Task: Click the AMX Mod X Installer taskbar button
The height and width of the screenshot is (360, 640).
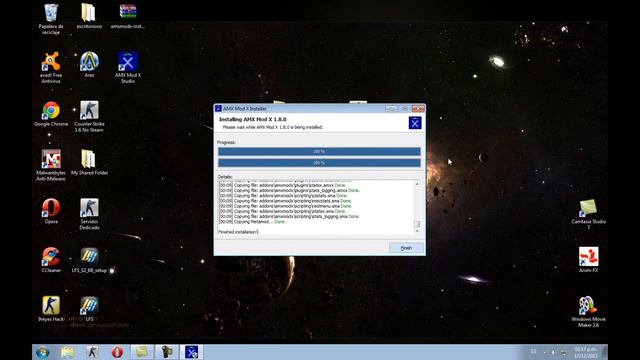Action: pyautogui.click(x=191, y=352)
